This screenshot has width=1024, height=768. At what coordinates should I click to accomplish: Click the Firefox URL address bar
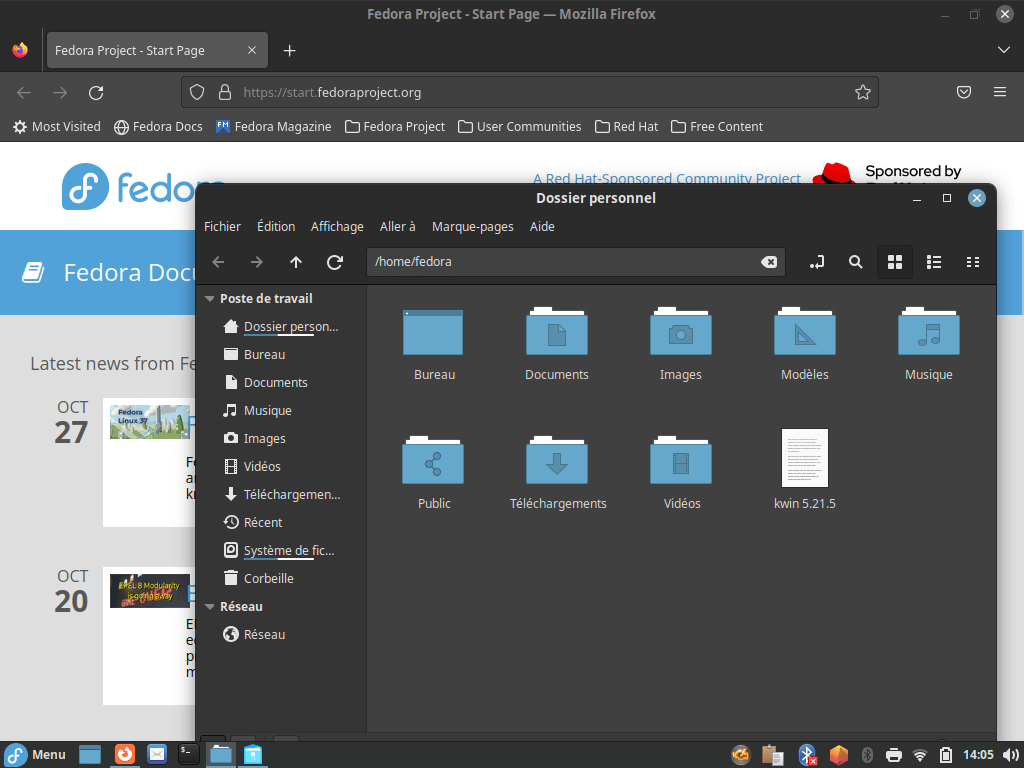529,92
